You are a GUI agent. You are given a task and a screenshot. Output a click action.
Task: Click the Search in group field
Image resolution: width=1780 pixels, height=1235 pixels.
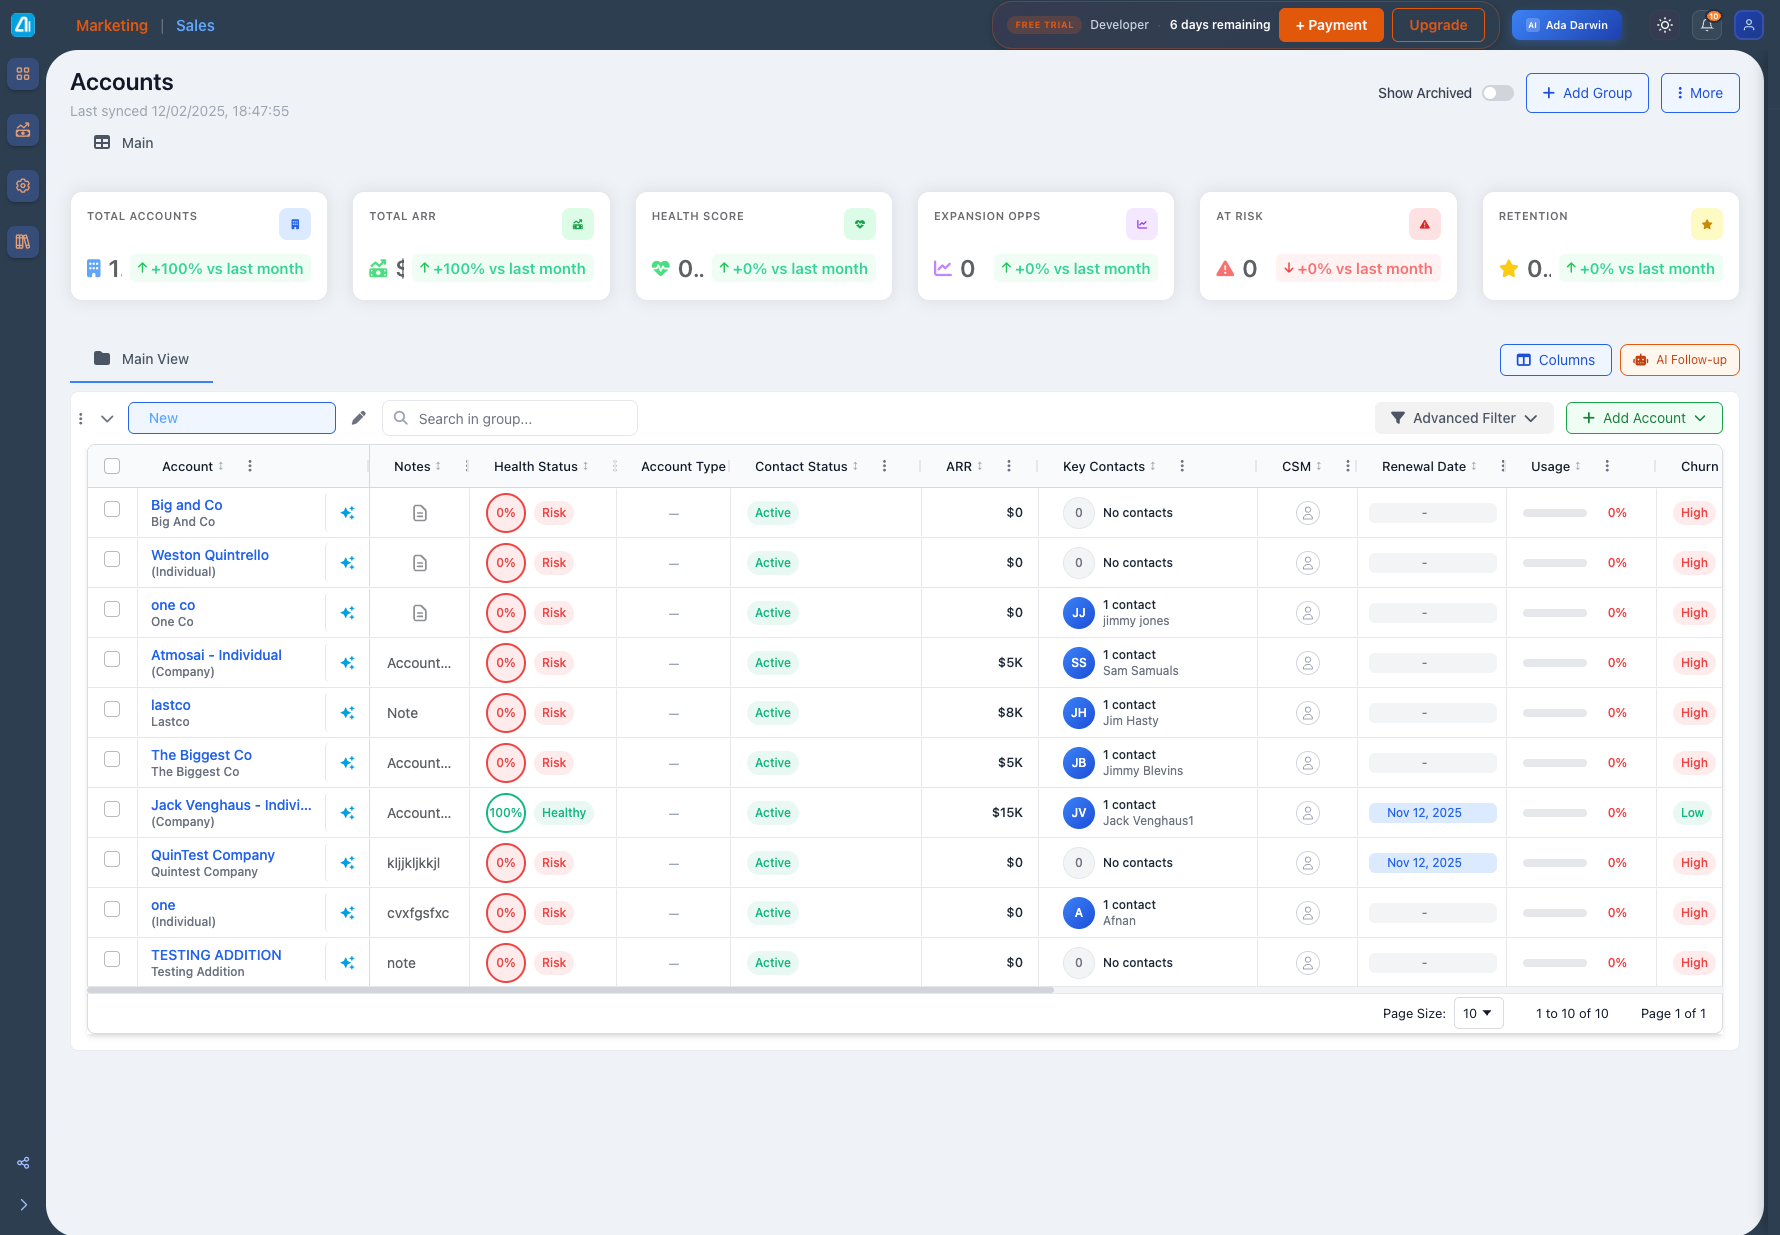pos(520,419)
